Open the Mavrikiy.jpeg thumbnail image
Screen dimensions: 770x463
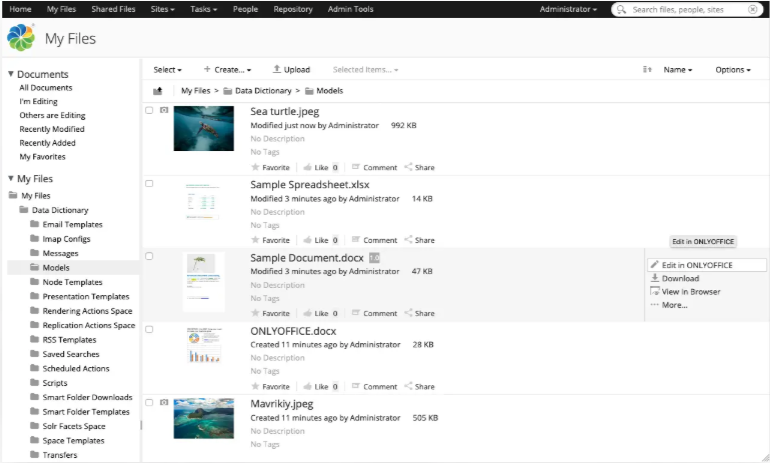204,418
